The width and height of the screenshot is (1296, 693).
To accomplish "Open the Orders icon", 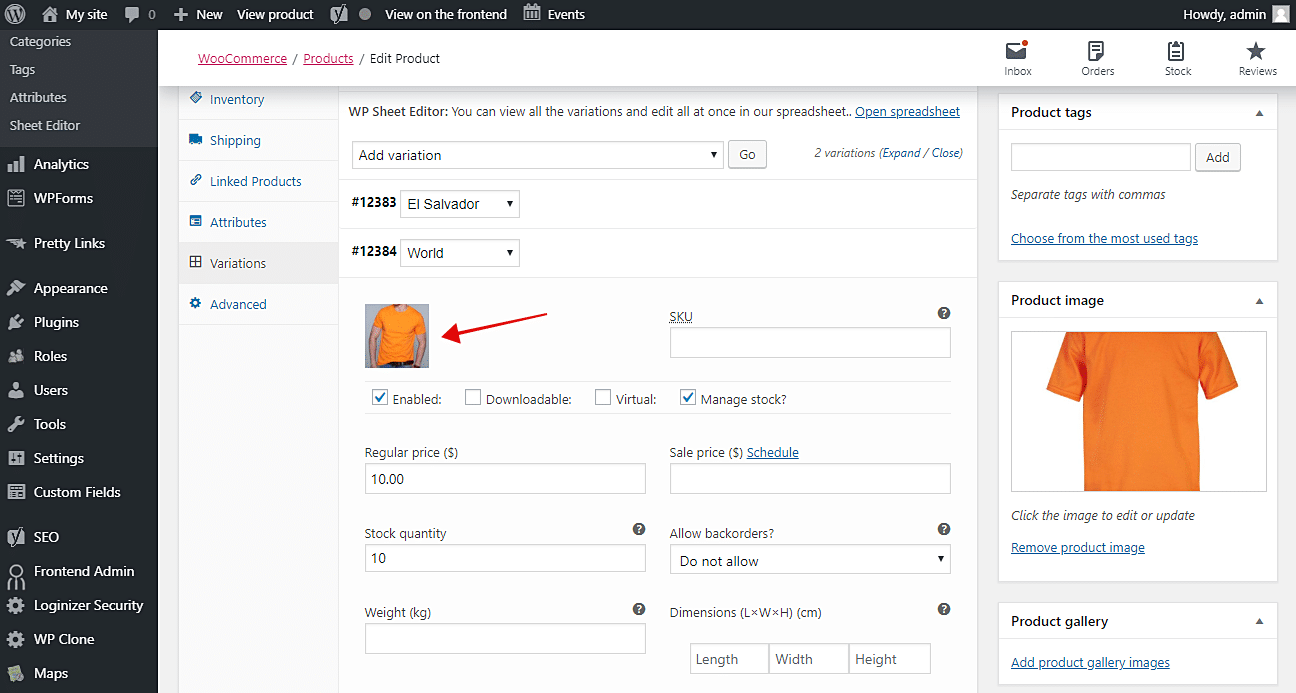I will point(1097,51).
